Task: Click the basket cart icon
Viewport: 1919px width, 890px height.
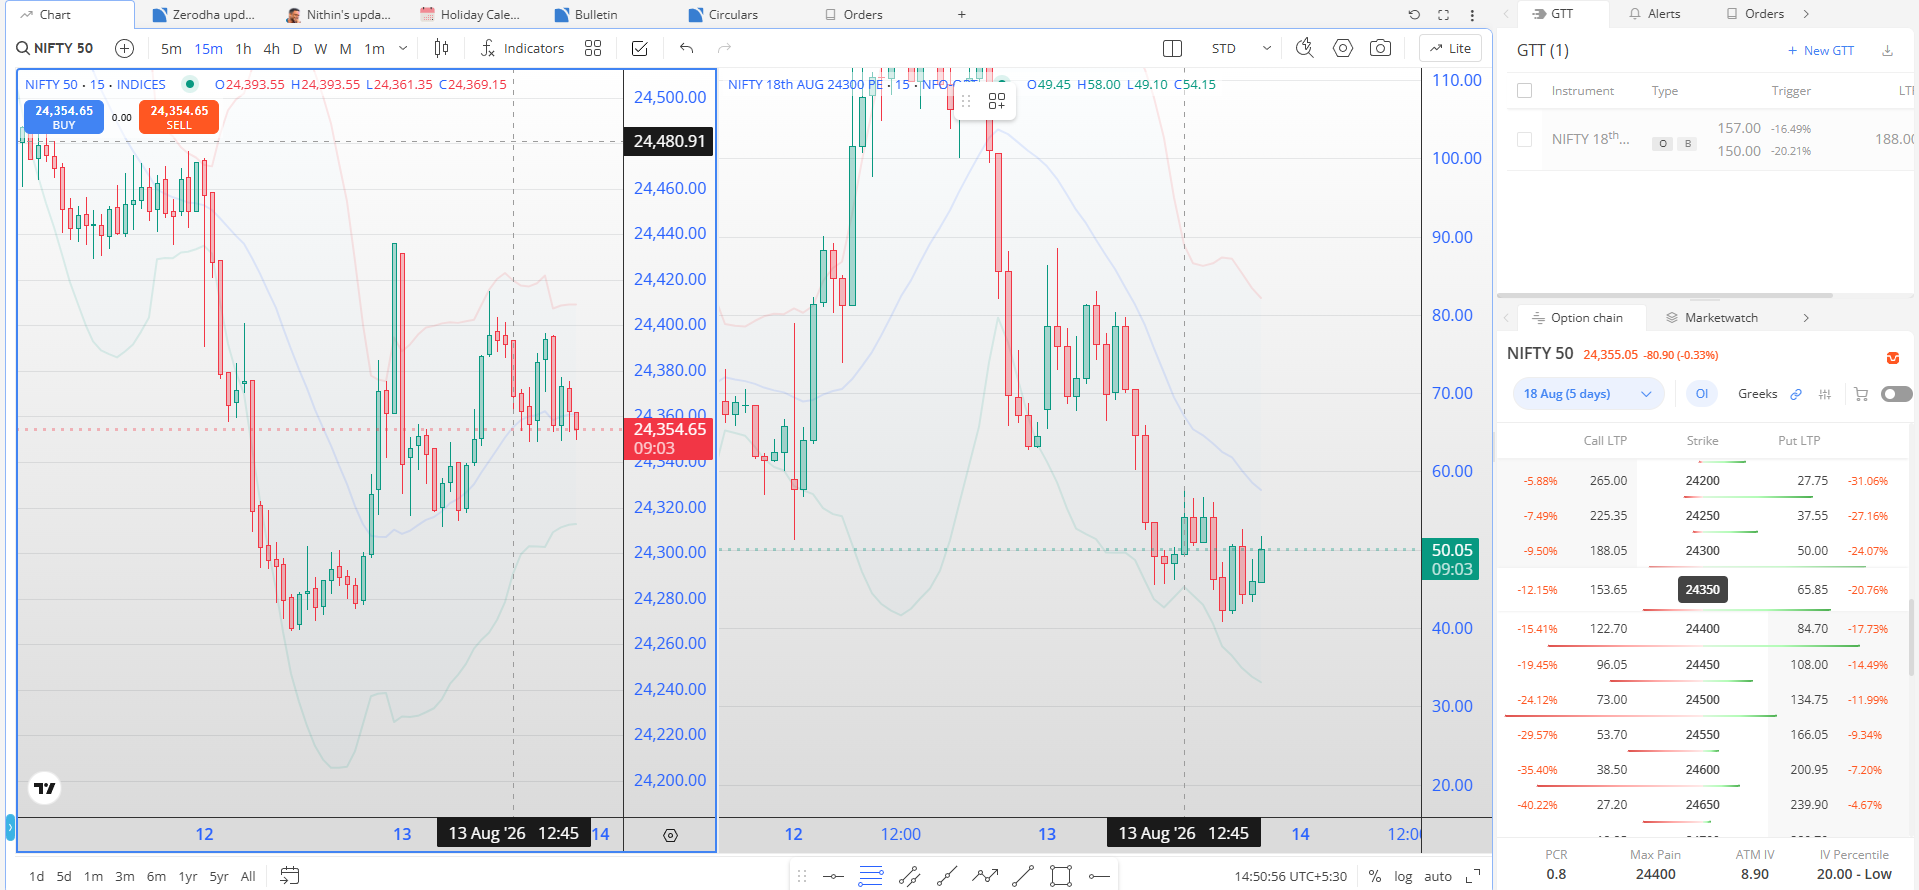Action: coord(1861,394)
